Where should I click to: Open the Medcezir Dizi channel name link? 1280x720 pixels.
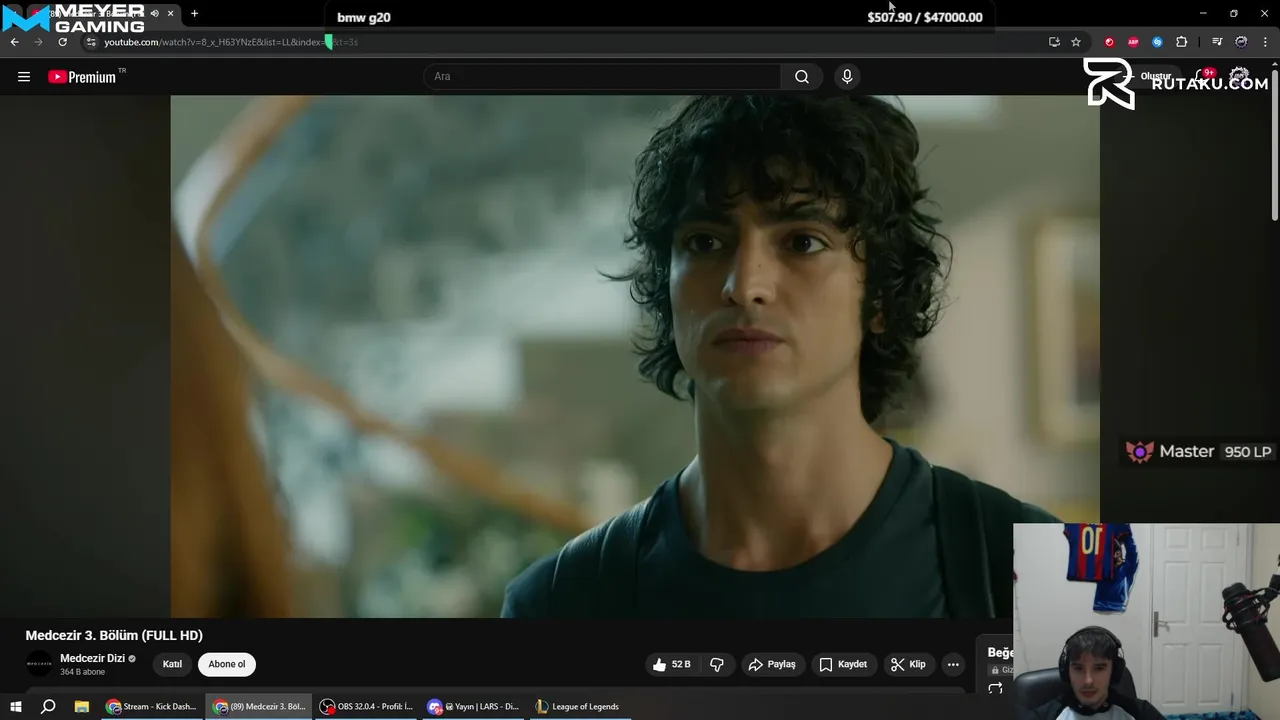pos(92,658)
